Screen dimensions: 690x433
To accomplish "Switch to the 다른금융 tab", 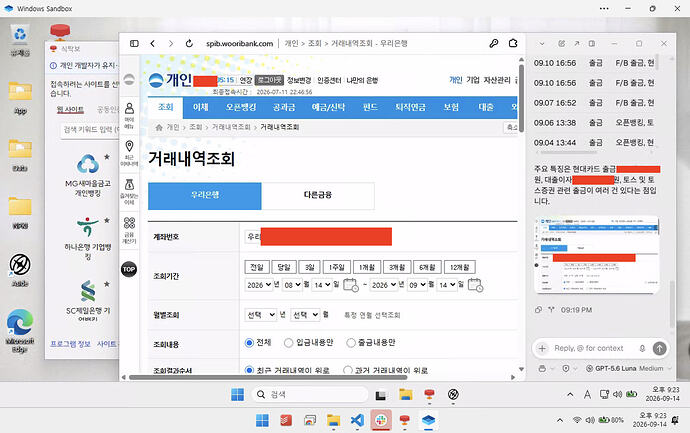I will (x=318, y=195).
